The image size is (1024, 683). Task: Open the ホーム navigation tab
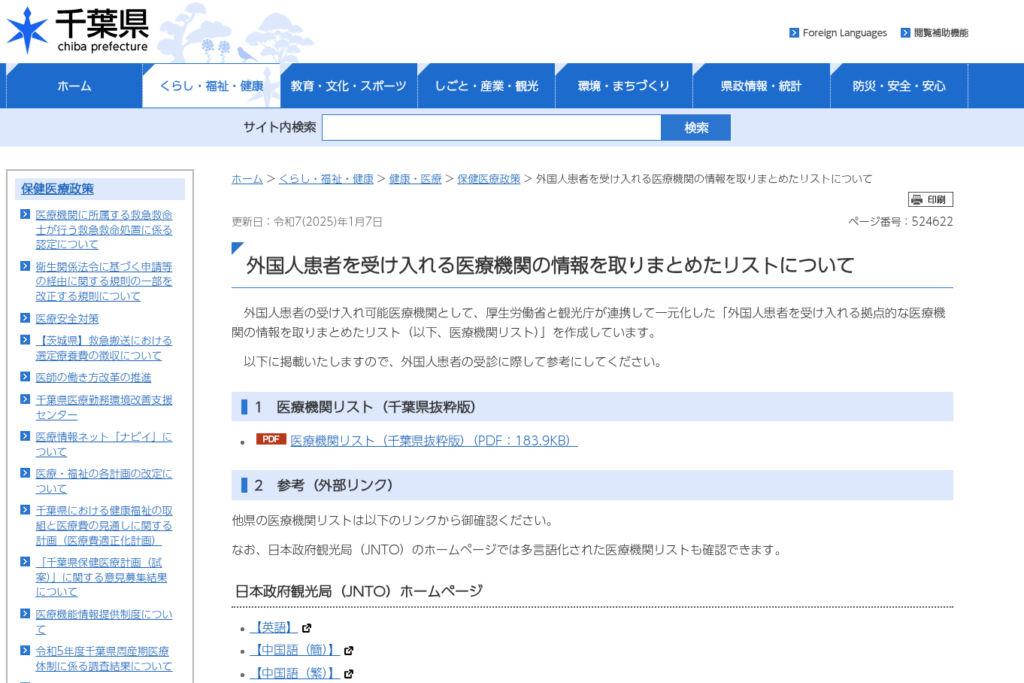pos(74,86)
